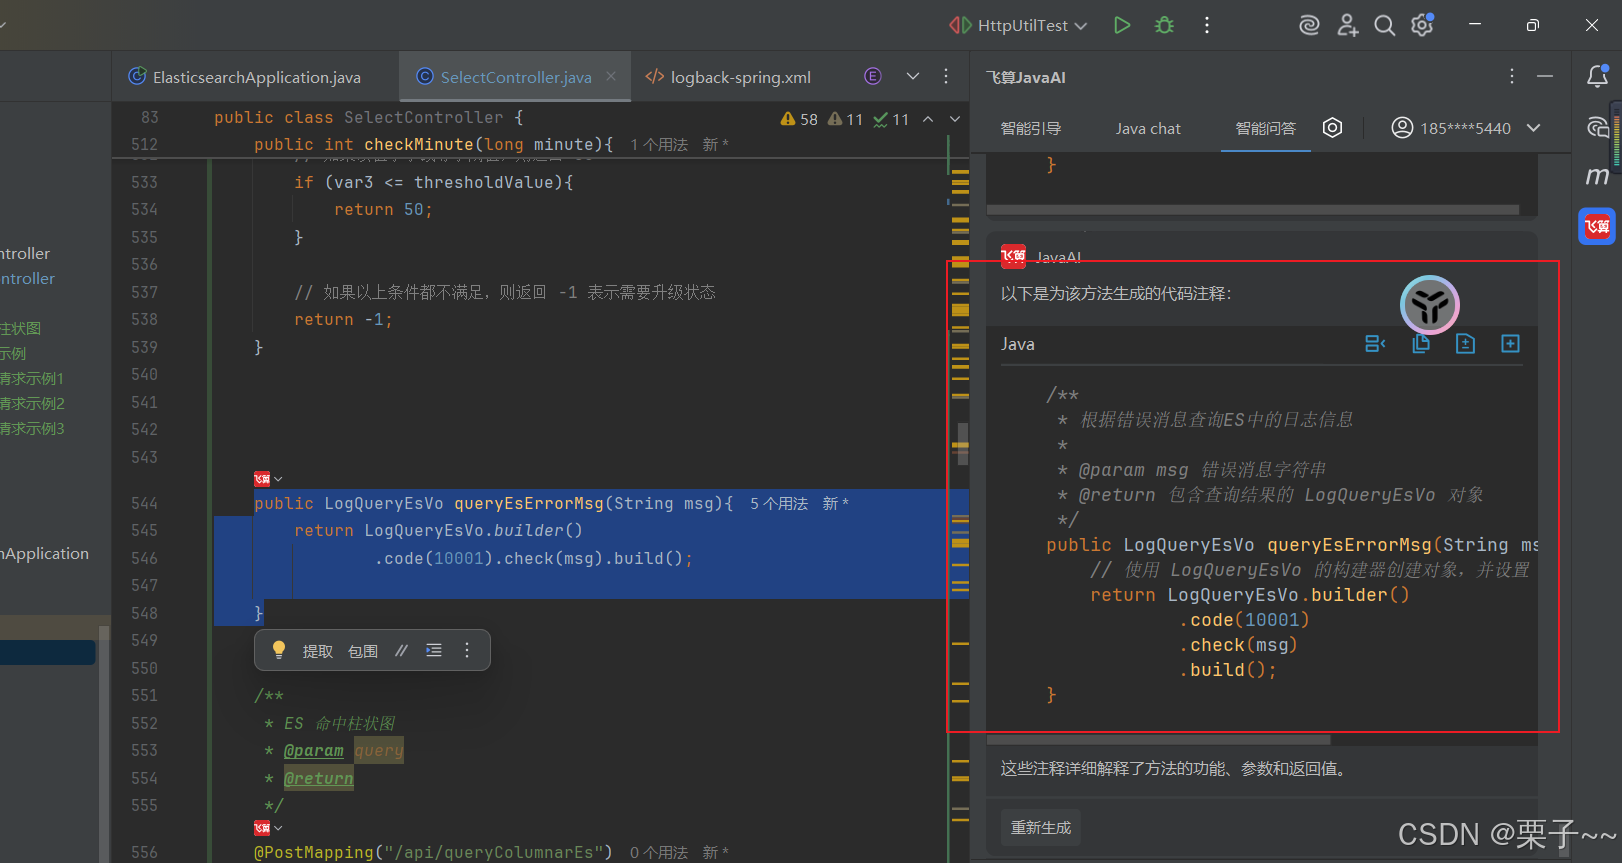Open the 智能引导 tab
Image resolution: width=1622 pixels, height=863 pixels.
[1031, 128]
